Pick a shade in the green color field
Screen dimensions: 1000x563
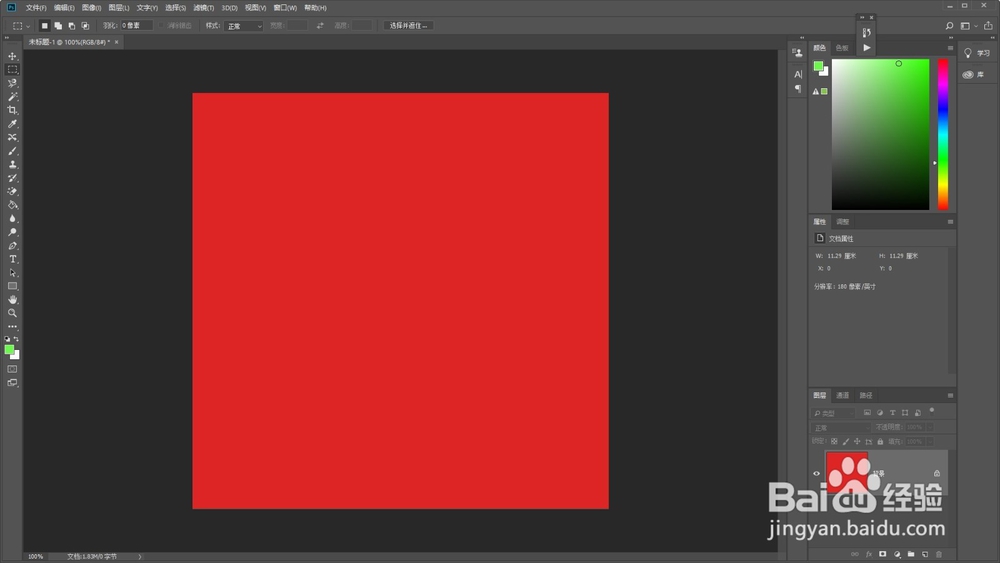coord(880,135)
